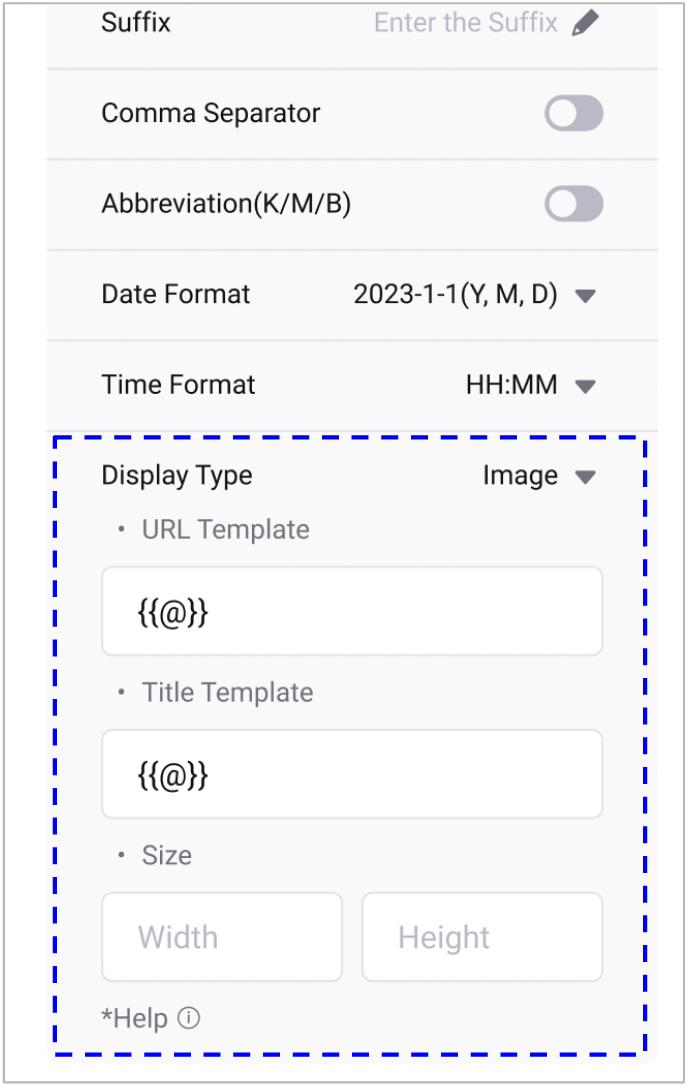Select the HH:MM time format value
The width and height of the screenshot is (690, 1090).
coord(511,385)
